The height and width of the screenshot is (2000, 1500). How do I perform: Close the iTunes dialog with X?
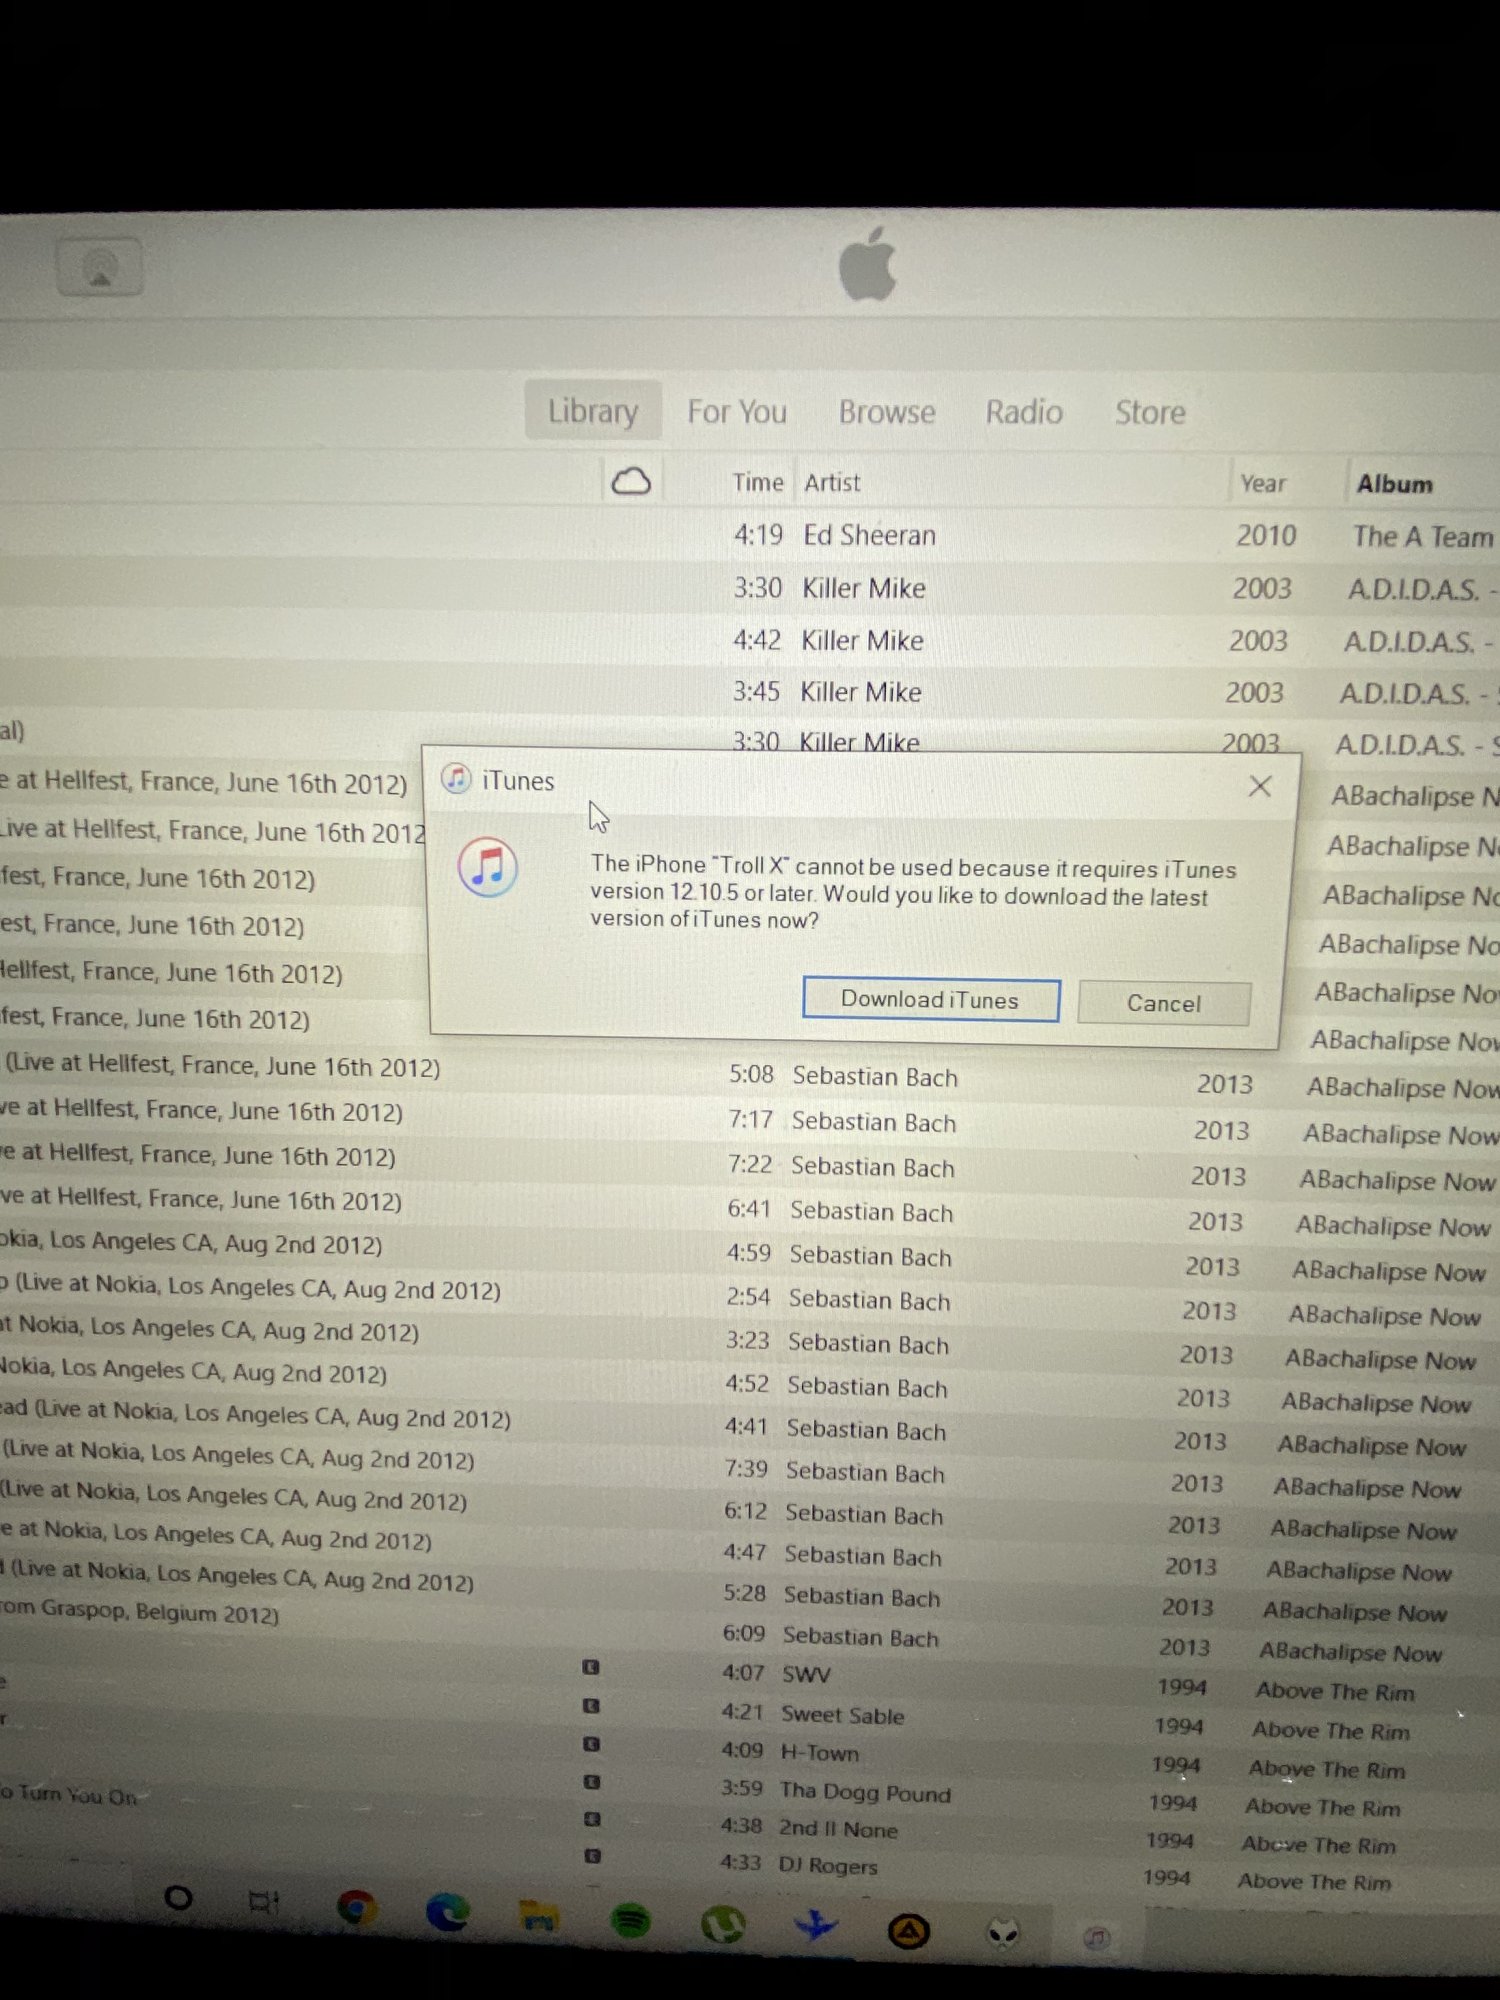pyautogui.click(x=1259, y=786)
